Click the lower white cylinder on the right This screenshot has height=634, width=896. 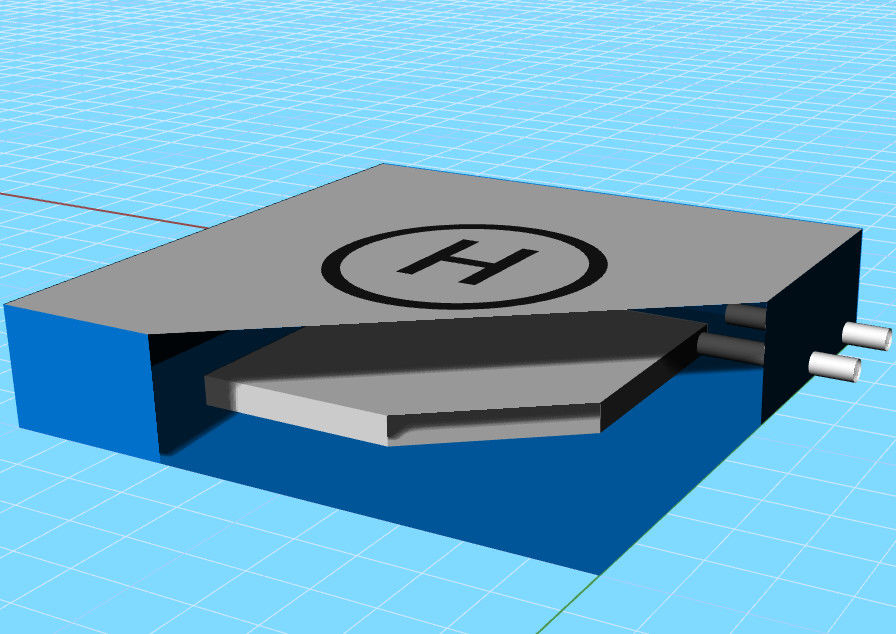pos(836,367)
